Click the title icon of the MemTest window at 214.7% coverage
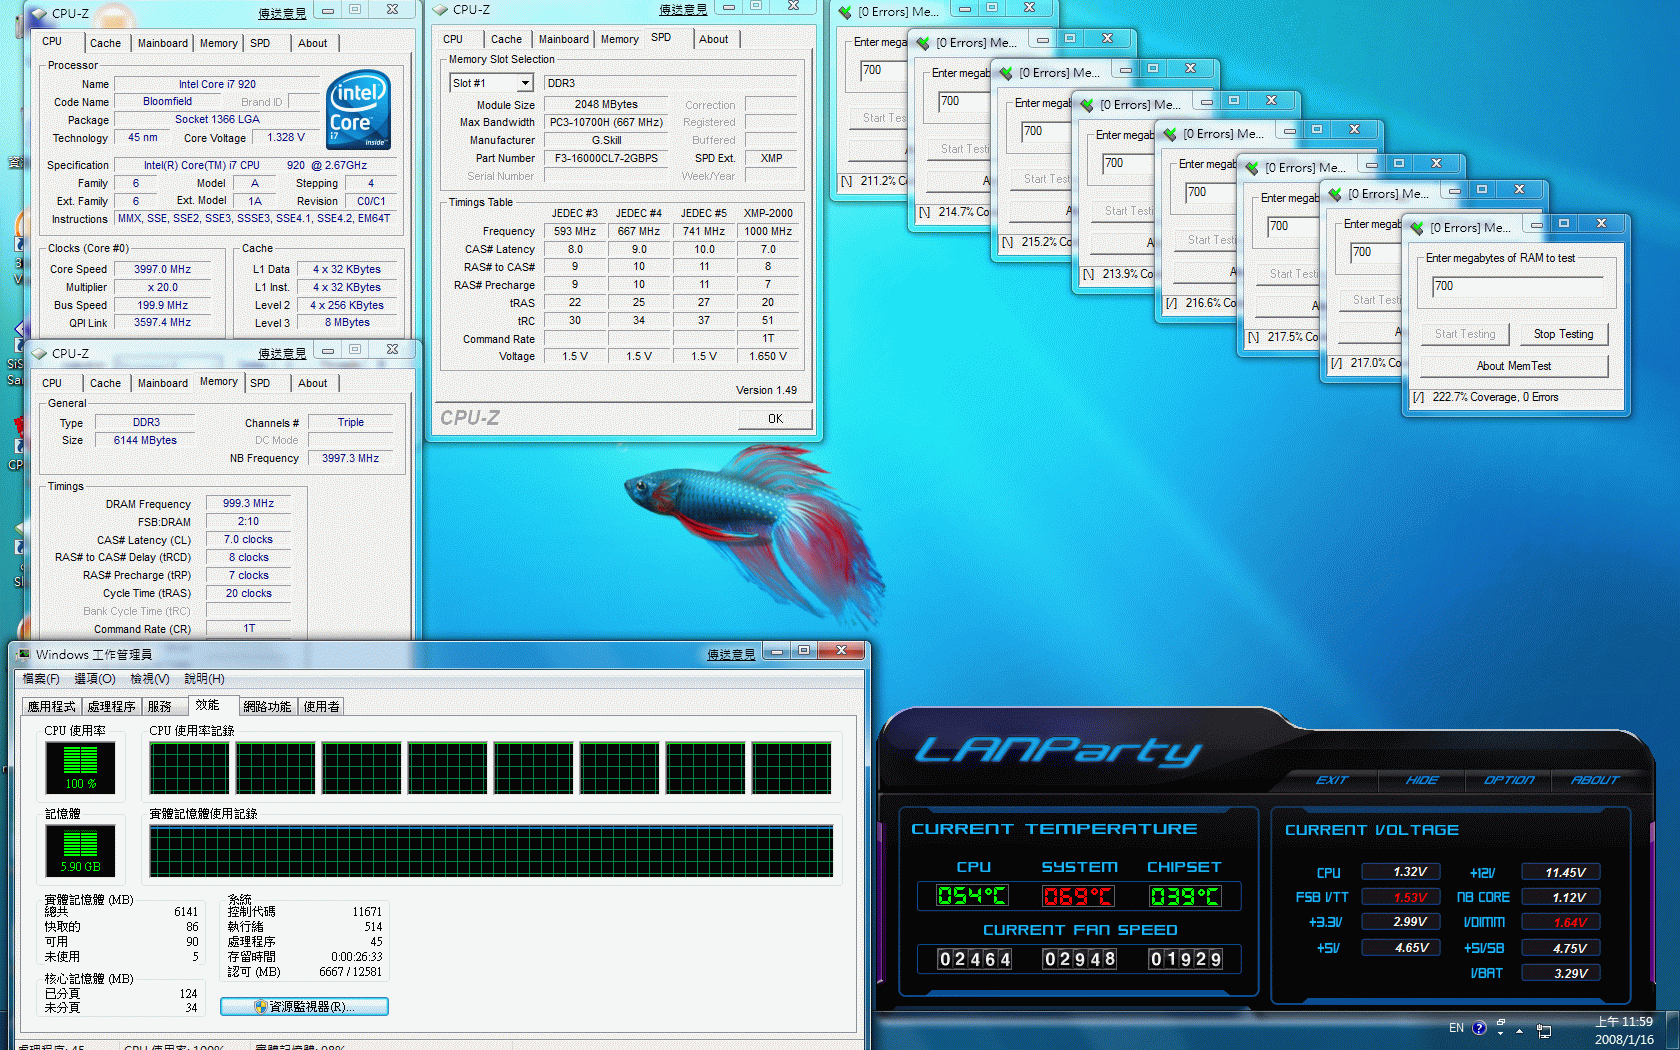The image size is (1680, 1050). coord(923,43)
